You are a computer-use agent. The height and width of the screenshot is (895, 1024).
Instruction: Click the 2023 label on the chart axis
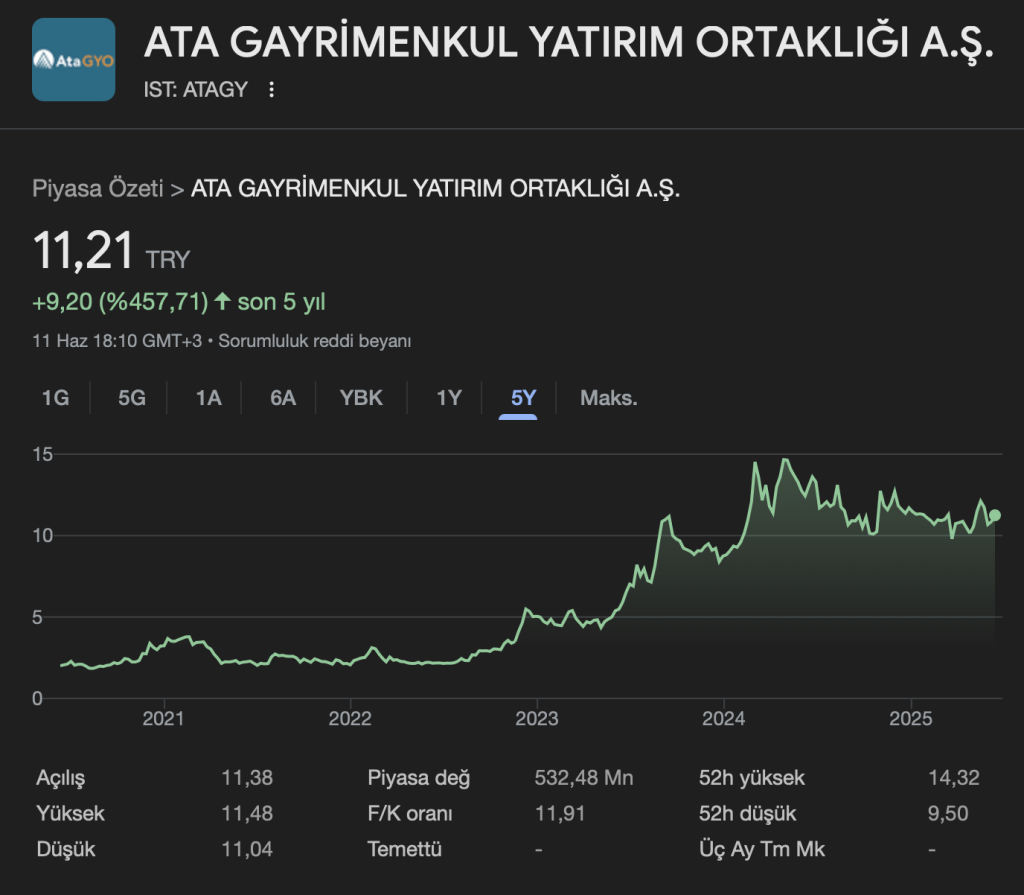click(536, 718)
